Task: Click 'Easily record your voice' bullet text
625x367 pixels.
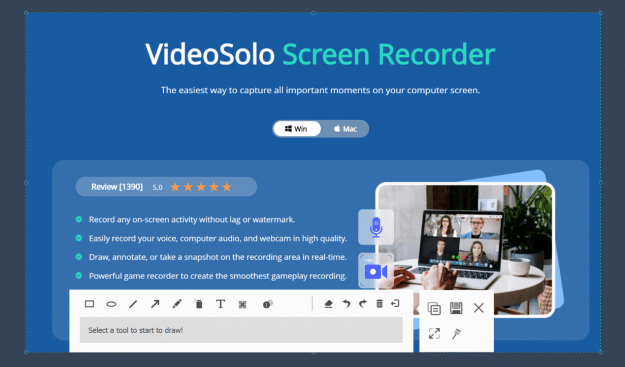Action: pyautogui.click(x=218, y=238)
